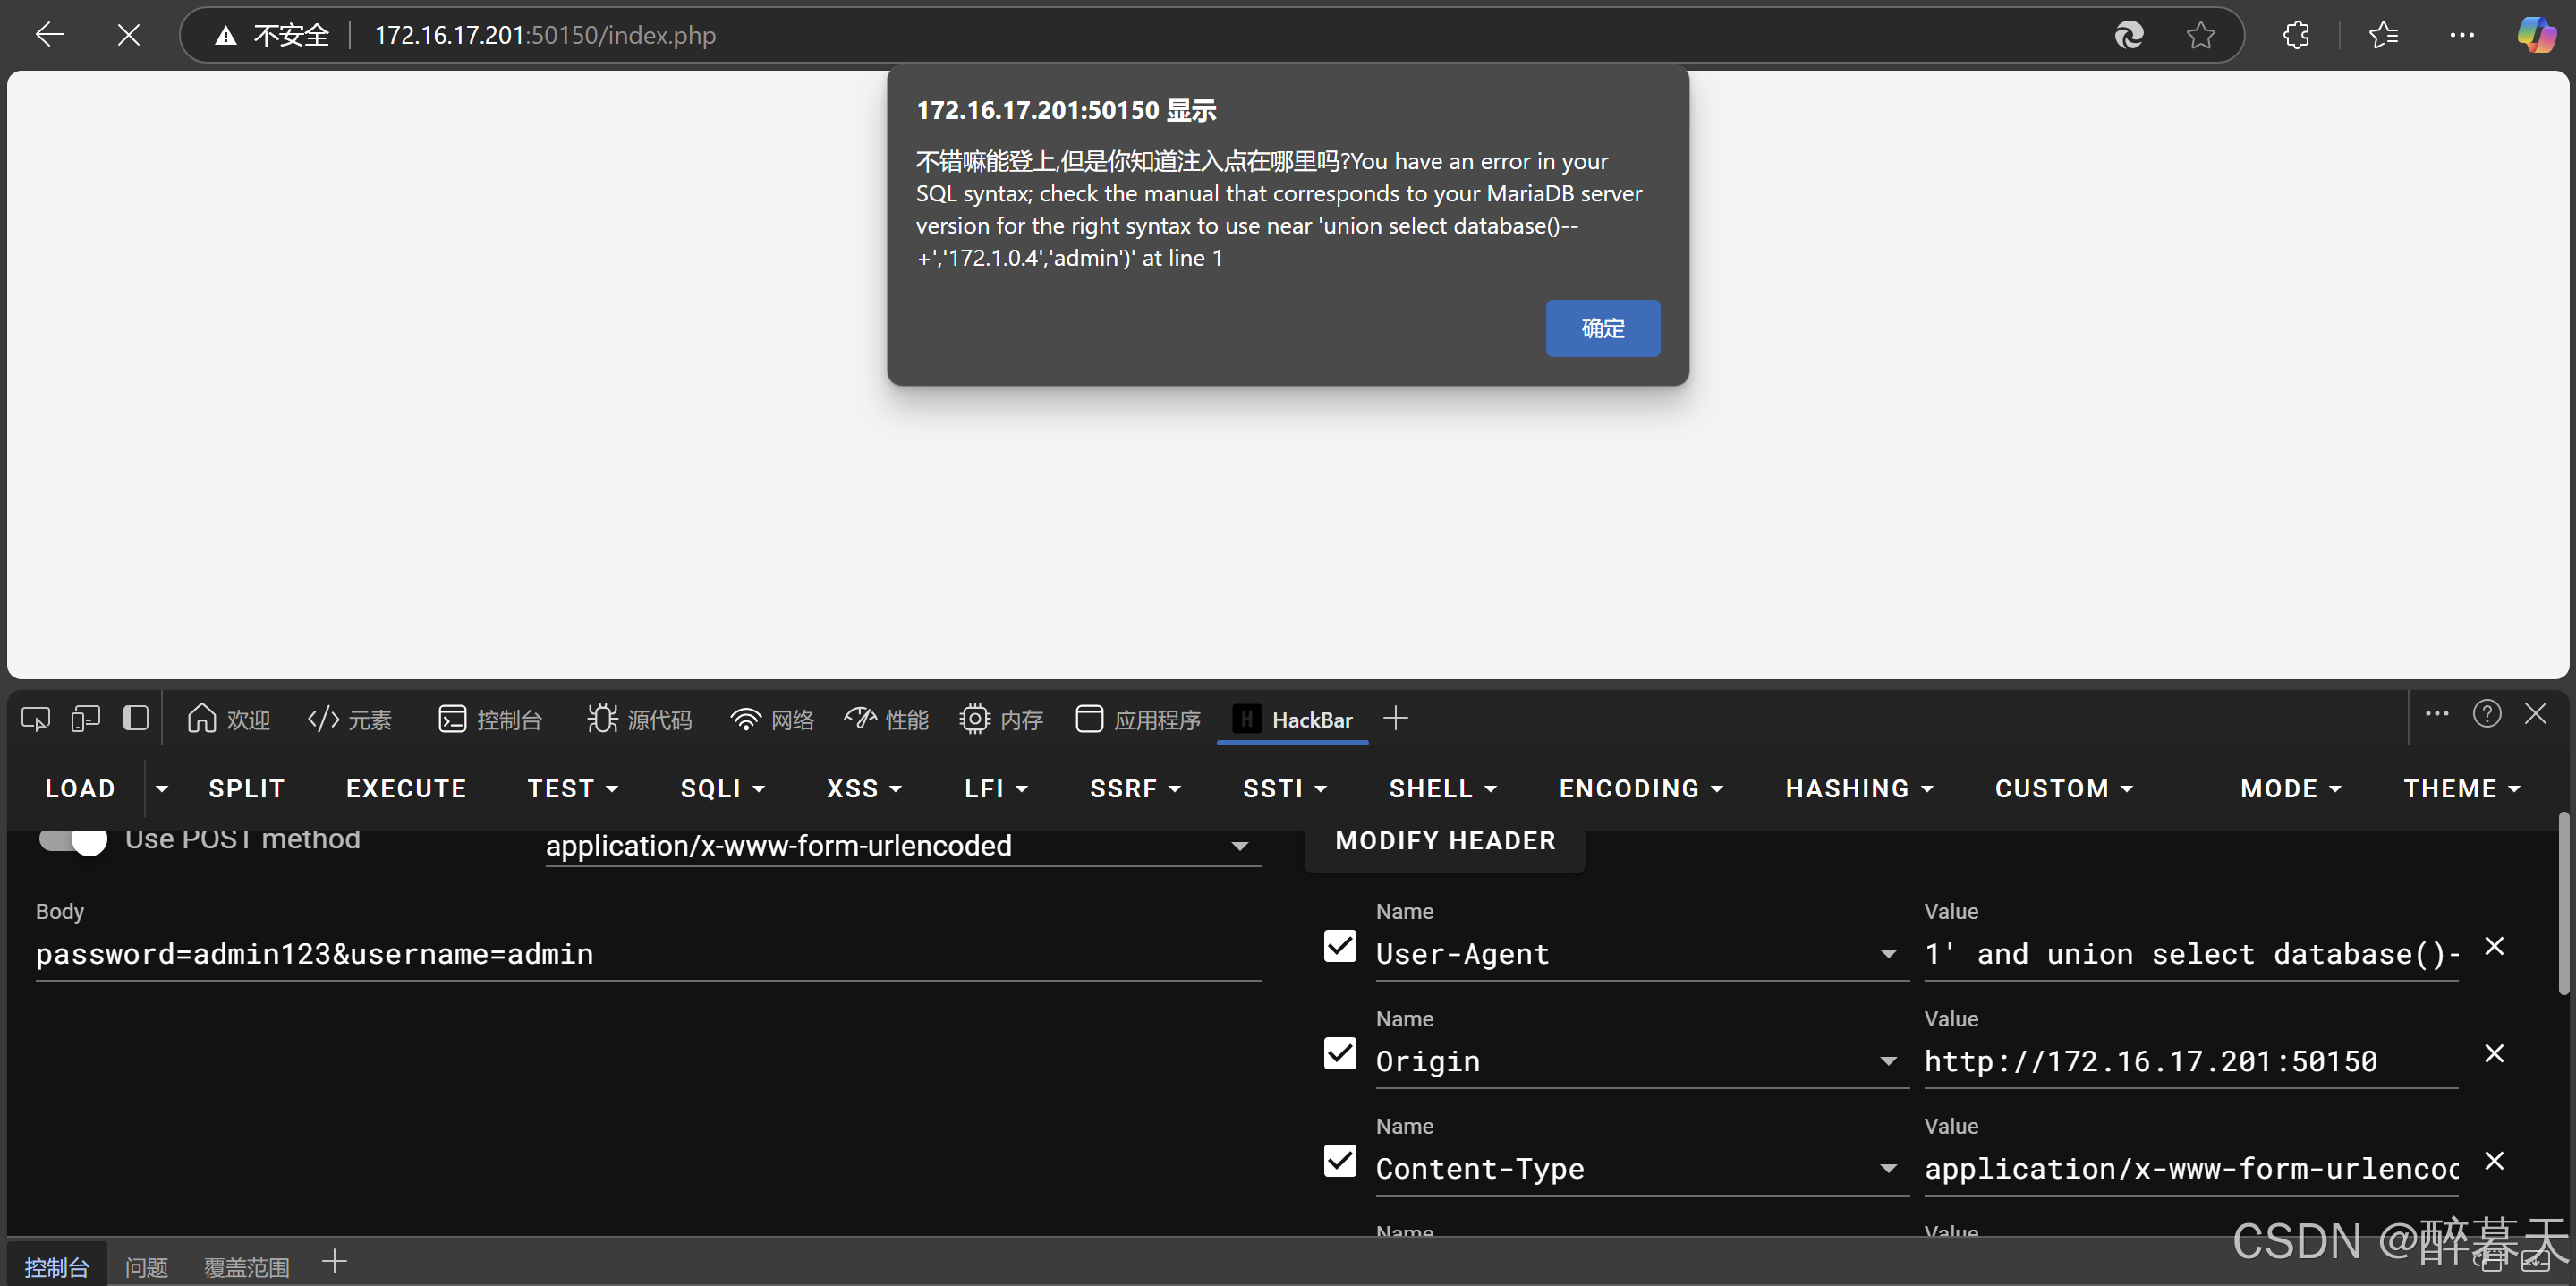Add page to favorites star icon
Viewport: 2576px width, 1286px height.
[x=2200, y=36]
